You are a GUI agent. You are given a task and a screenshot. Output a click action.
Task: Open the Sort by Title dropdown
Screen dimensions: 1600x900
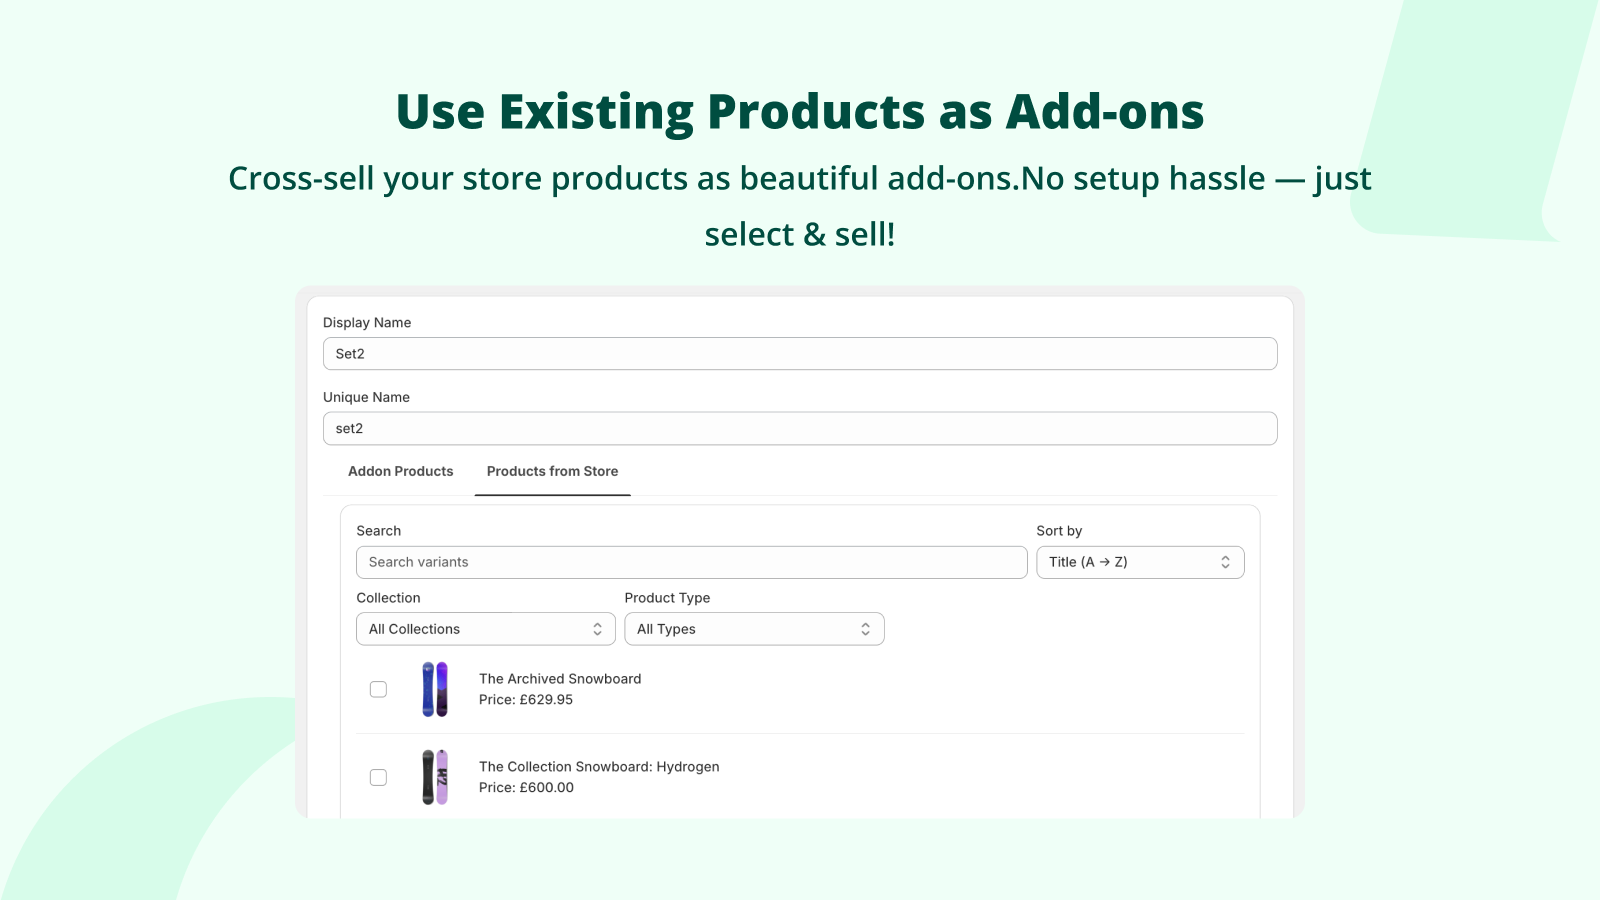tap(1140, 562)
